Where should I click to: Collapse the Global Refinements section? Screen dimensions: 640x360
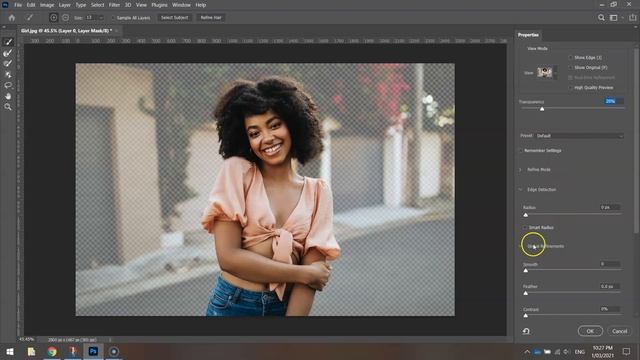coord(521,246)
